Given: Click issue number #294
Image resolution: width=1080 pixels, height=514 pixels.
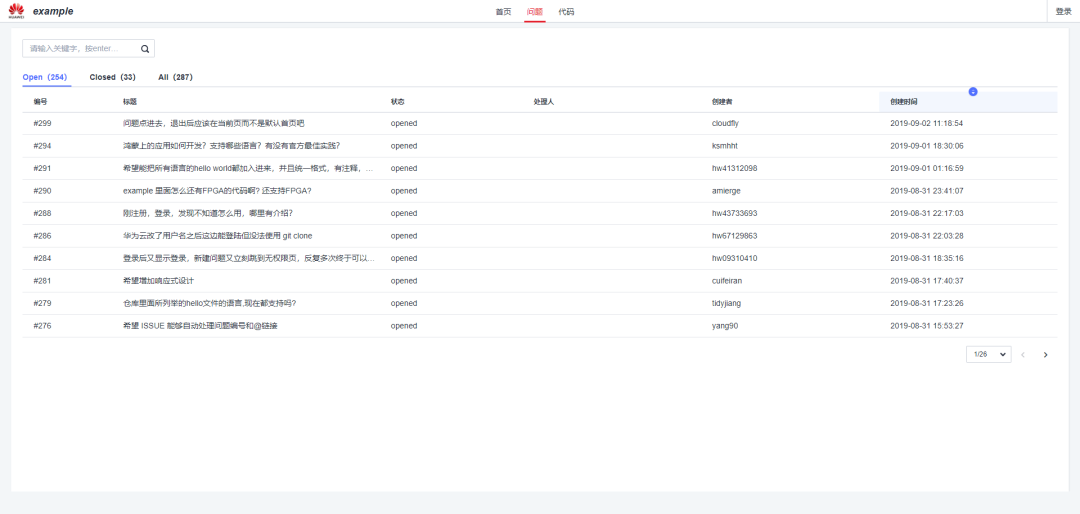Looking at the screenshot, I should click(42, 146).
